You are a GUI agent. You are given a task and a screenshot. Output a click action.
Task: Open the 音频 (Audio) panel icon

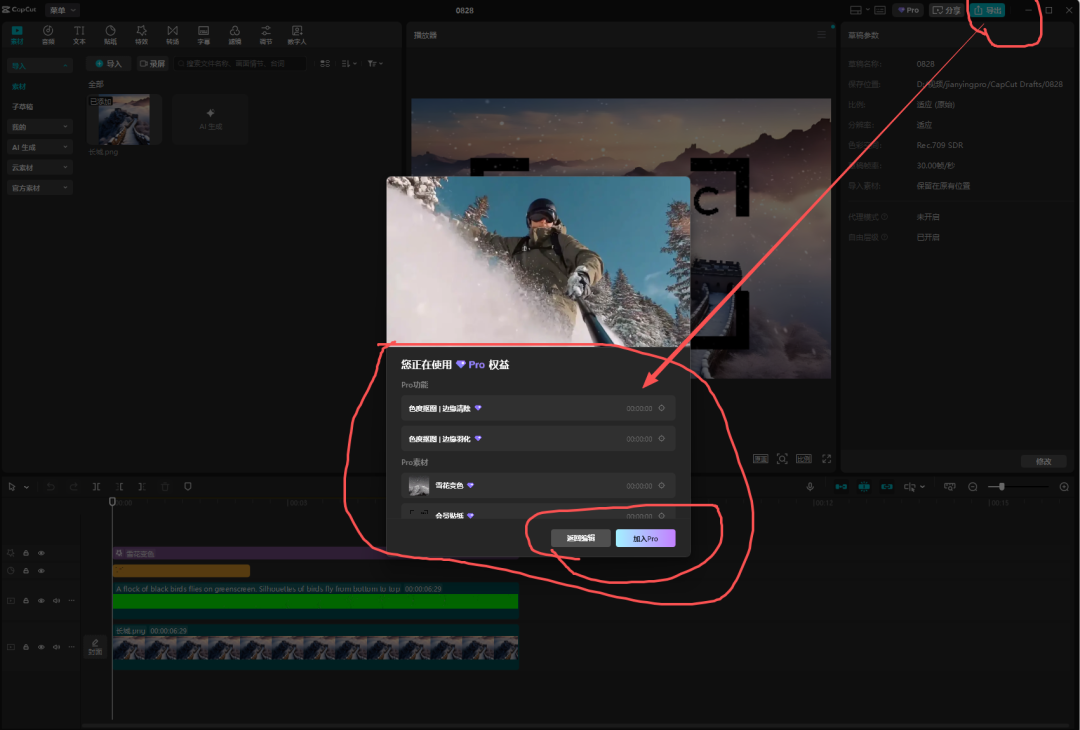coord(48,35)
